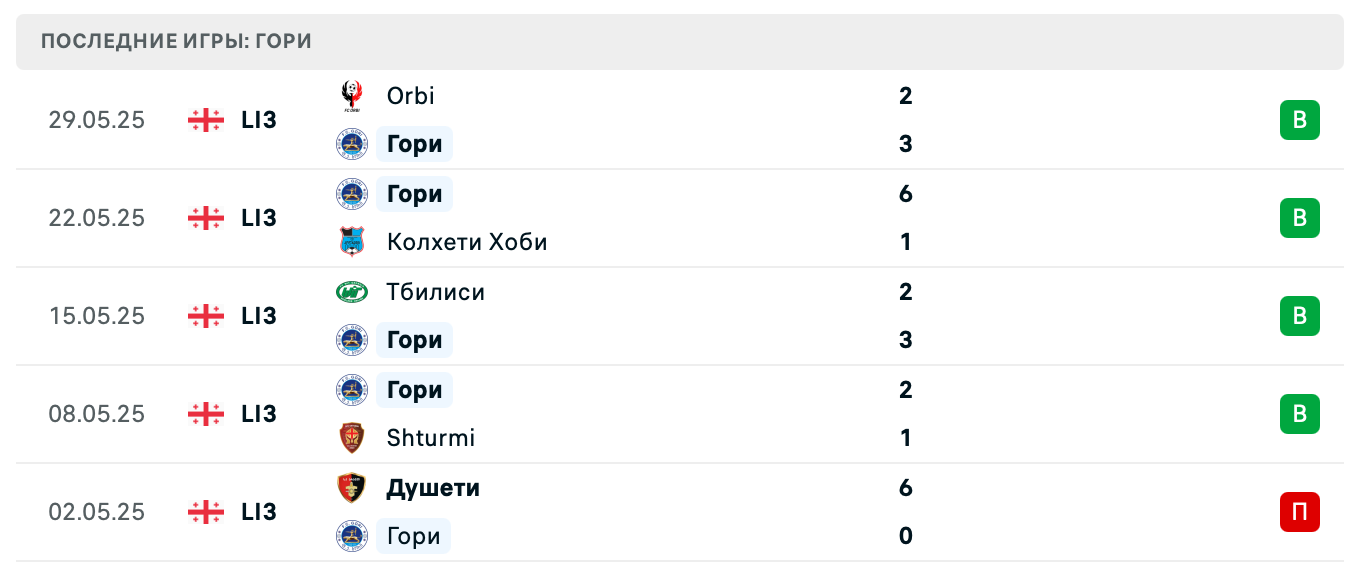The image size is (1358, 578).
Task: Click the Последние игры: Гори header
Action: pyautogui.click(x=176, y=41)
